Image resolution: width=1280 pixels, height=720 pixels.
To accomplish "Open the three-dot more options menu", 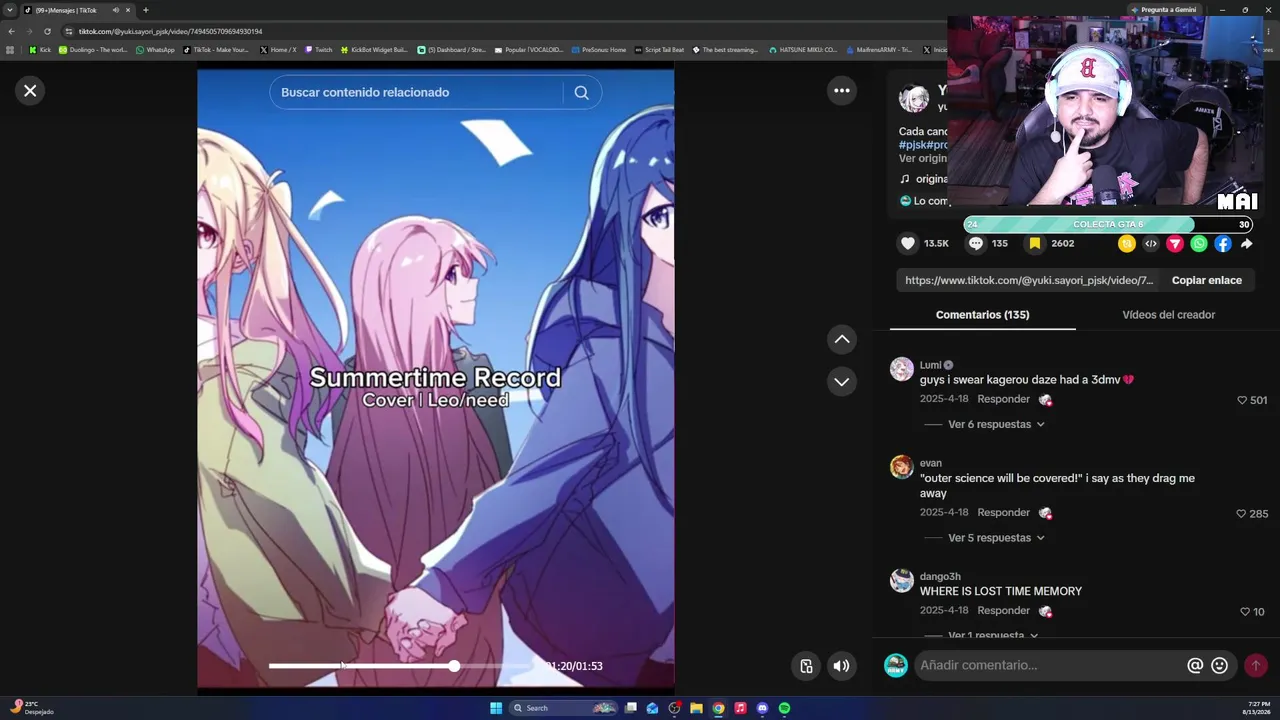I will pyautogui.click(x=842, y=91).
